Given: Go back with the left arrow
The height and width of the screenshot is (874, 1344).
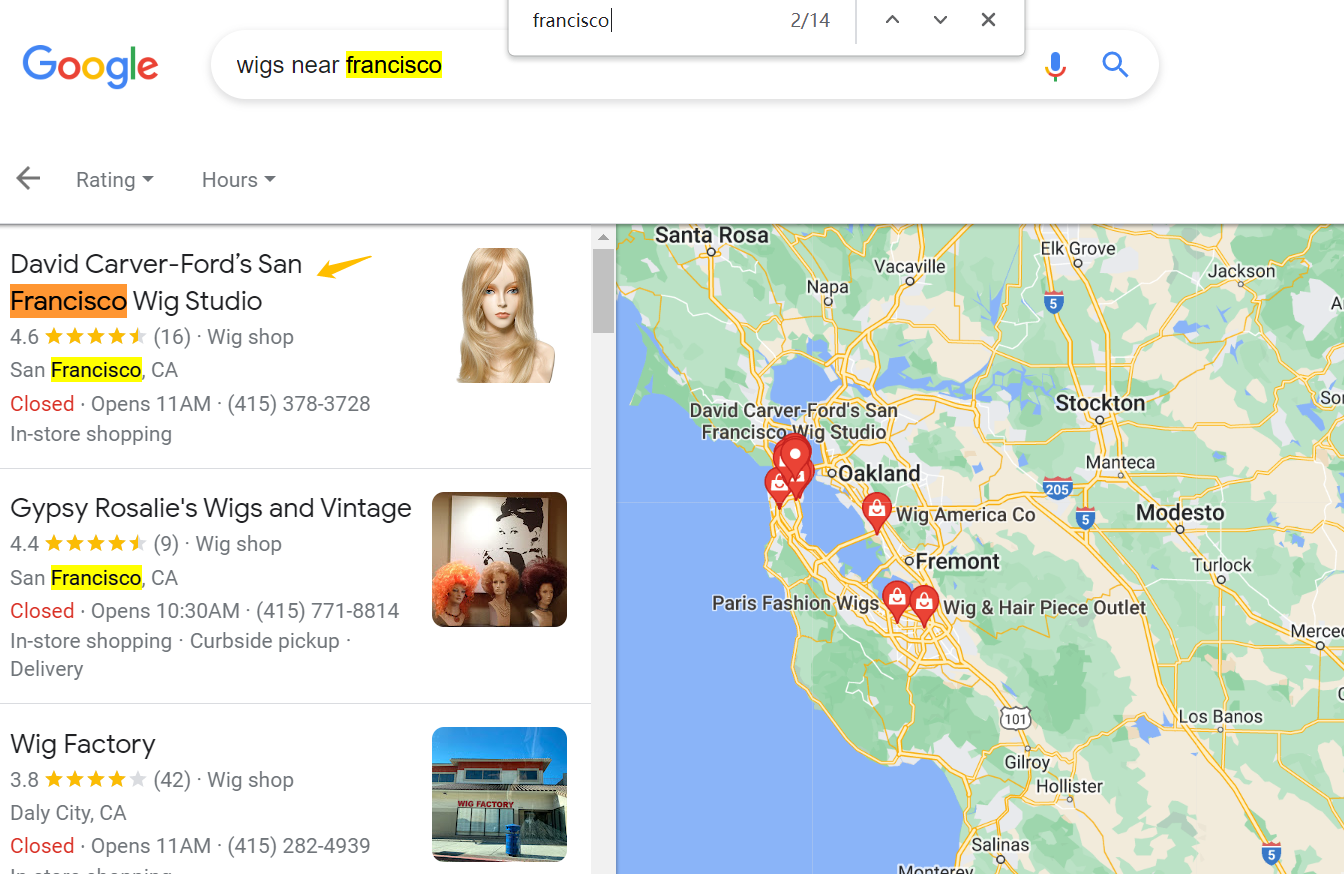Looking at the screenshot, I should click(x=28, y=179).
